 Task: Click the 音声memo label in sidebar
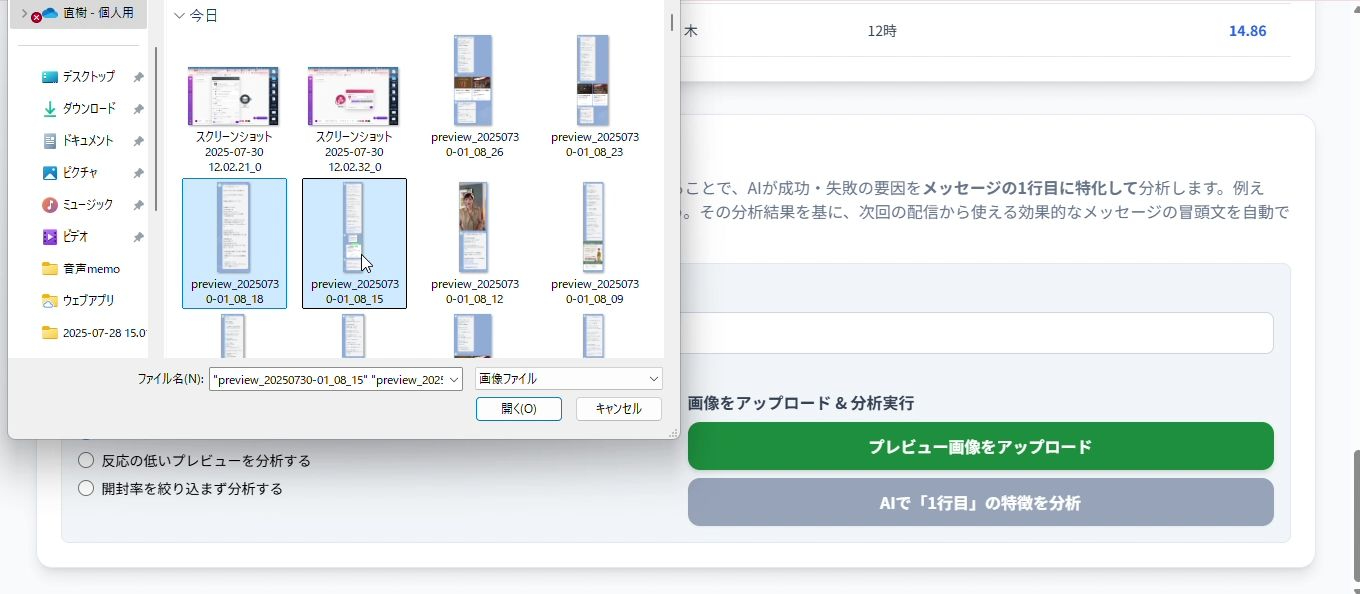tap(91, 269)
